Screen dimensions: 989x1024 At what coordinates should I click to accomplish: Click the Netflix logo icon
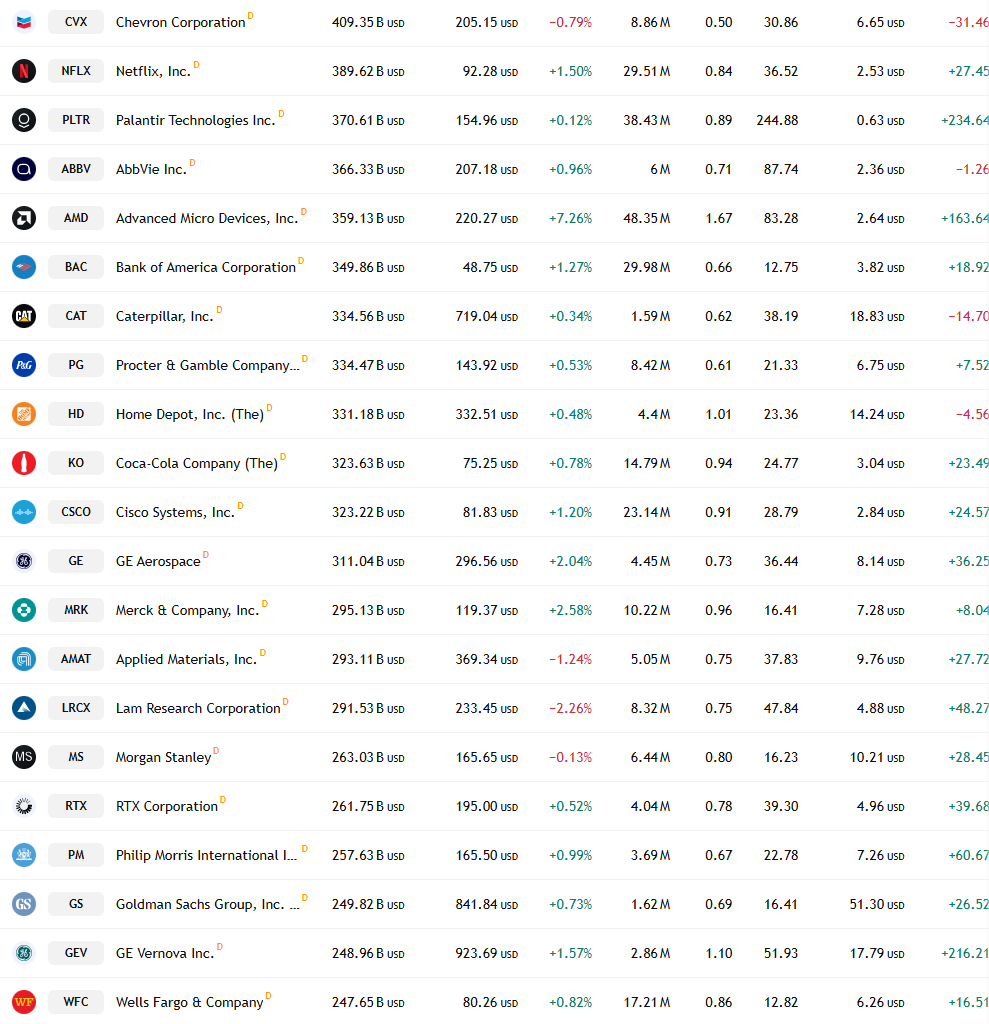pos(24,71)
